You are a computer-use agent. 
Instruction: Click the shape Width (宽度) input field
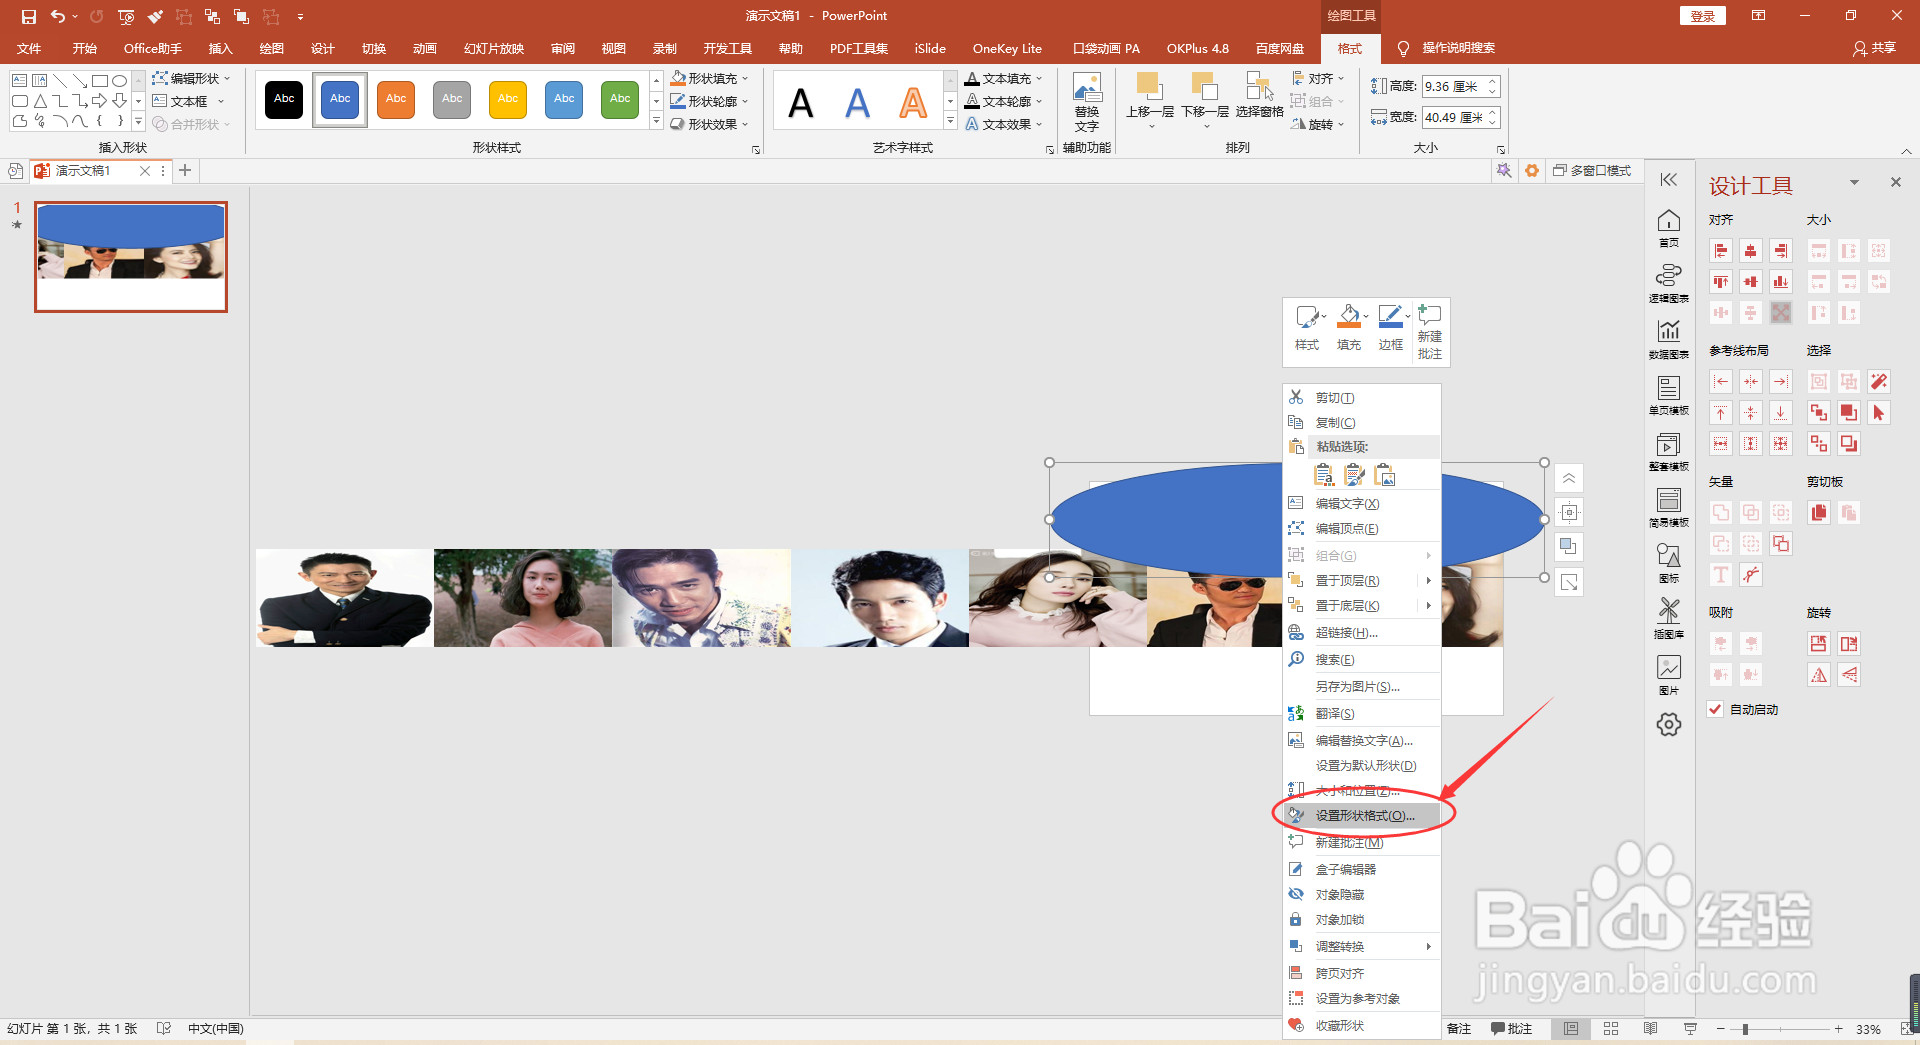coord(1455,118)
